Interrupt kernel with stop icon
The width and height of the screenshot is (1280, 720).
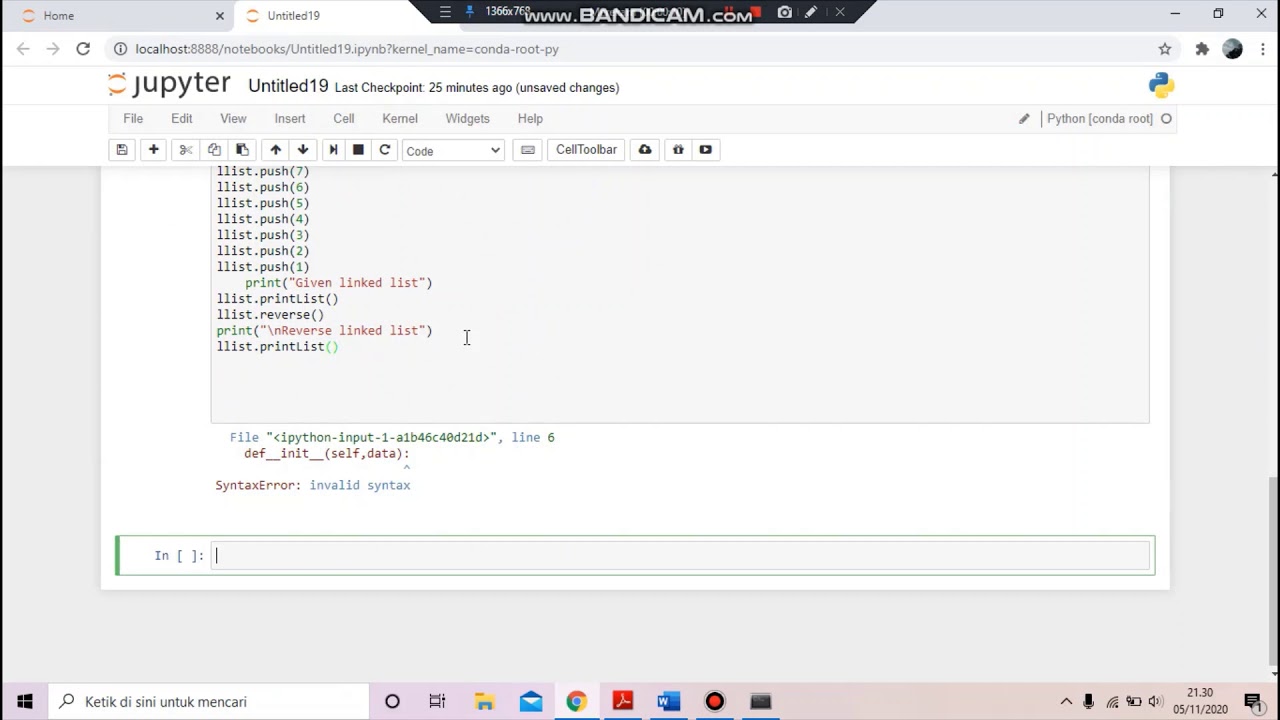click(358, 150)
